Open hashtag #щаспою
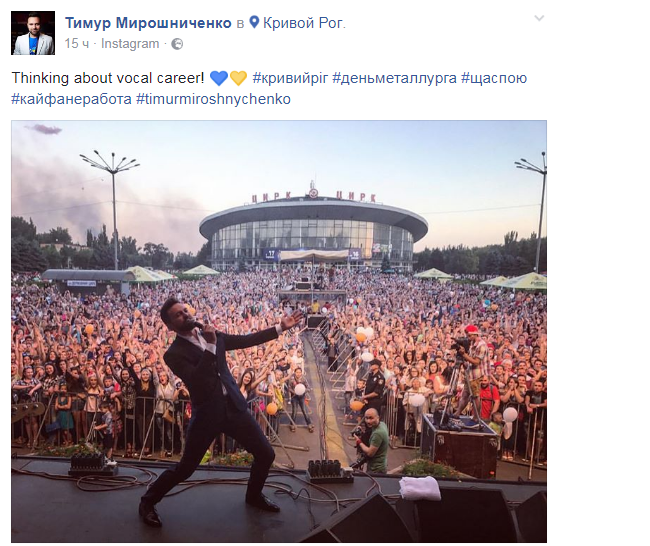This screenshot has width=650, height=546. tap(494, 78)
